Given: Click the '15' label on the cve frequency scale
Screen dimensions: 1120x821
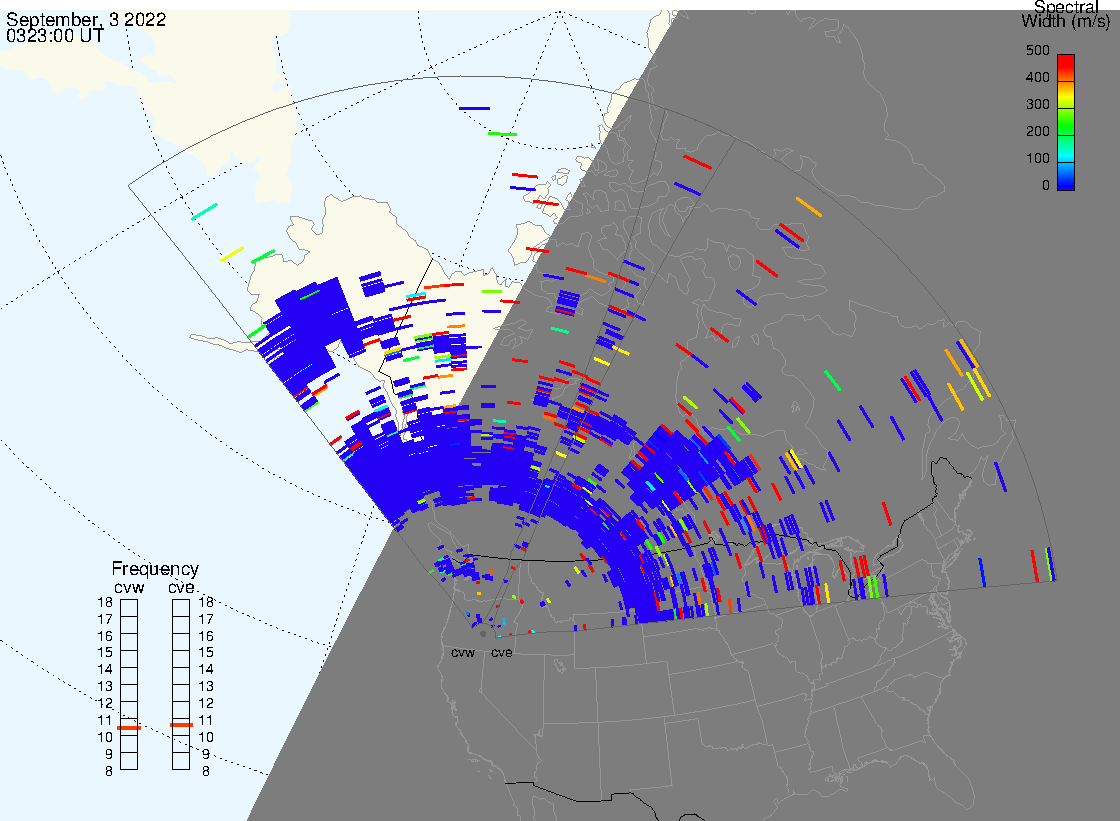Looking at the screenshot, I should pos(206,652).
